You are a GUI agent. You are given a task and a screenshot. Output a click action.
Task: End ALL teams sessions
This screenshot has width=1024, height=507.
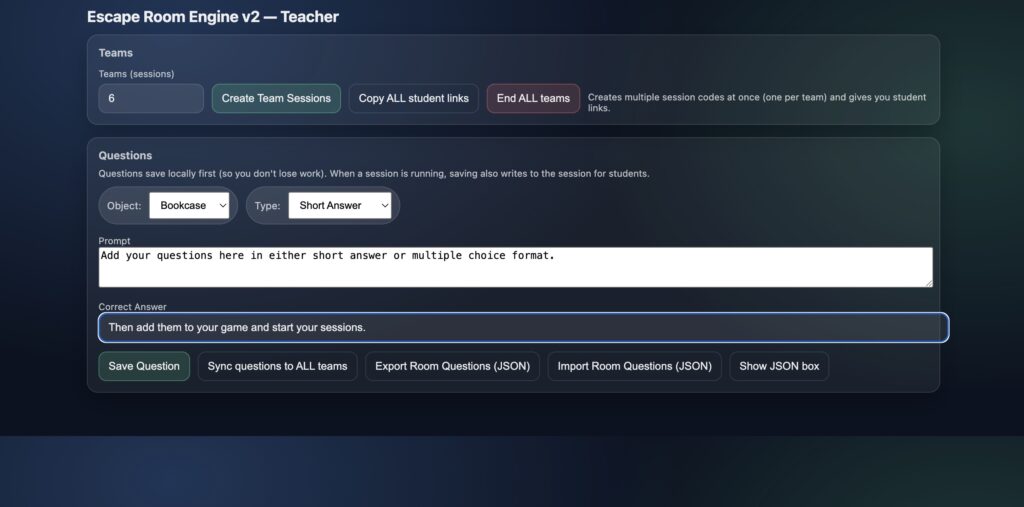(533, 98)
